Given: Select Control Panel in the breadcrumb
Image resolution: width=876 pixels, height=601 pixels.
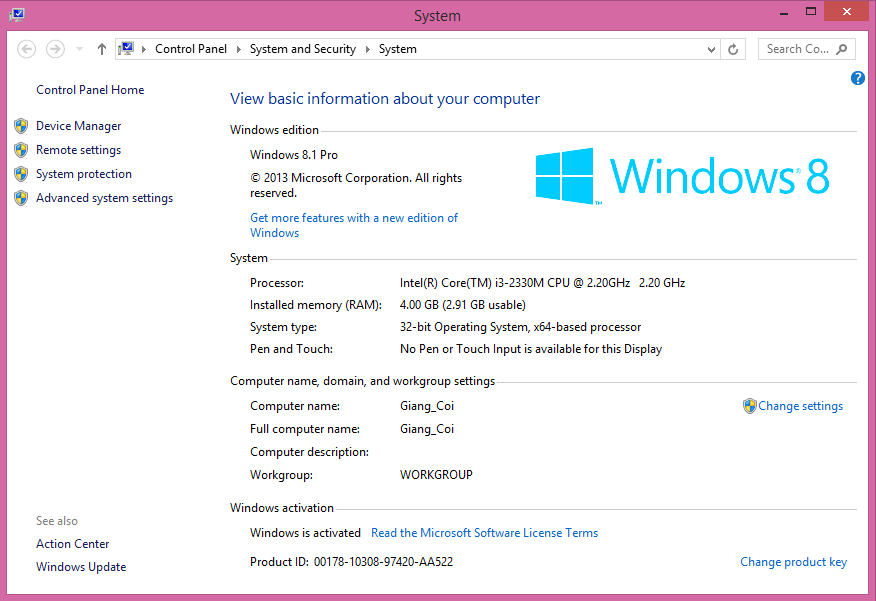Looking at the screenshot, I should click(190, 48).
